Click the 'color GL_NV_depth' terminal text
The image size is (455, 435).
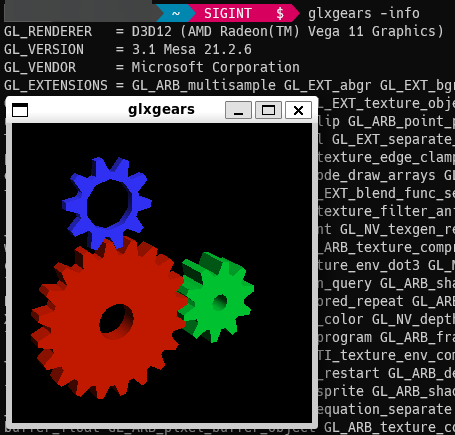click(389, 319)
